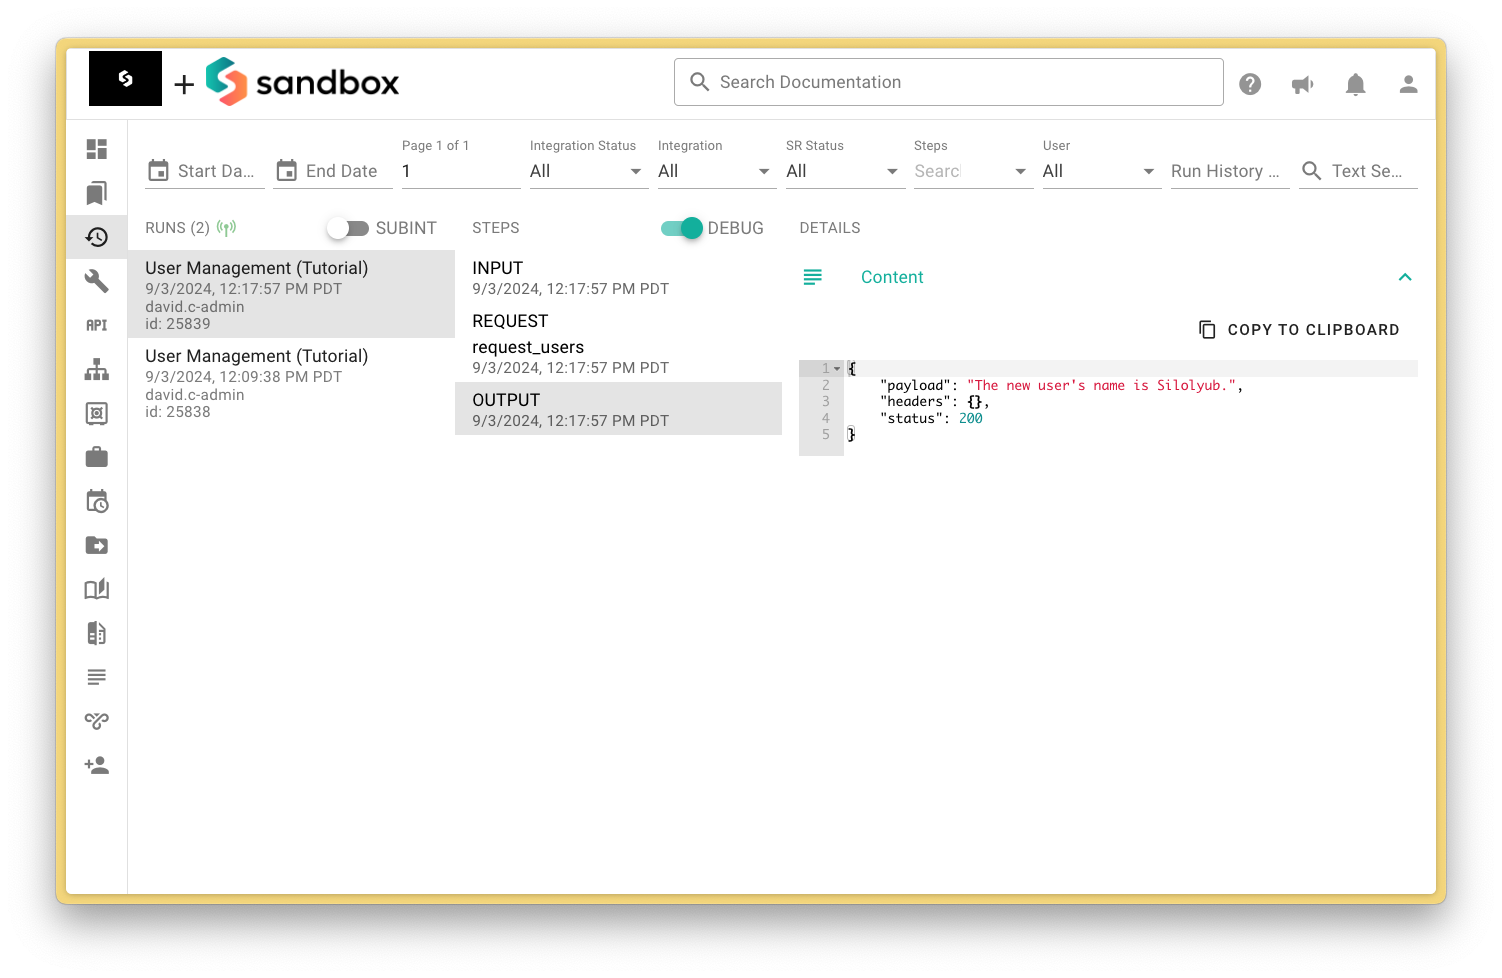Select run with id 25838

click(290, 383)
